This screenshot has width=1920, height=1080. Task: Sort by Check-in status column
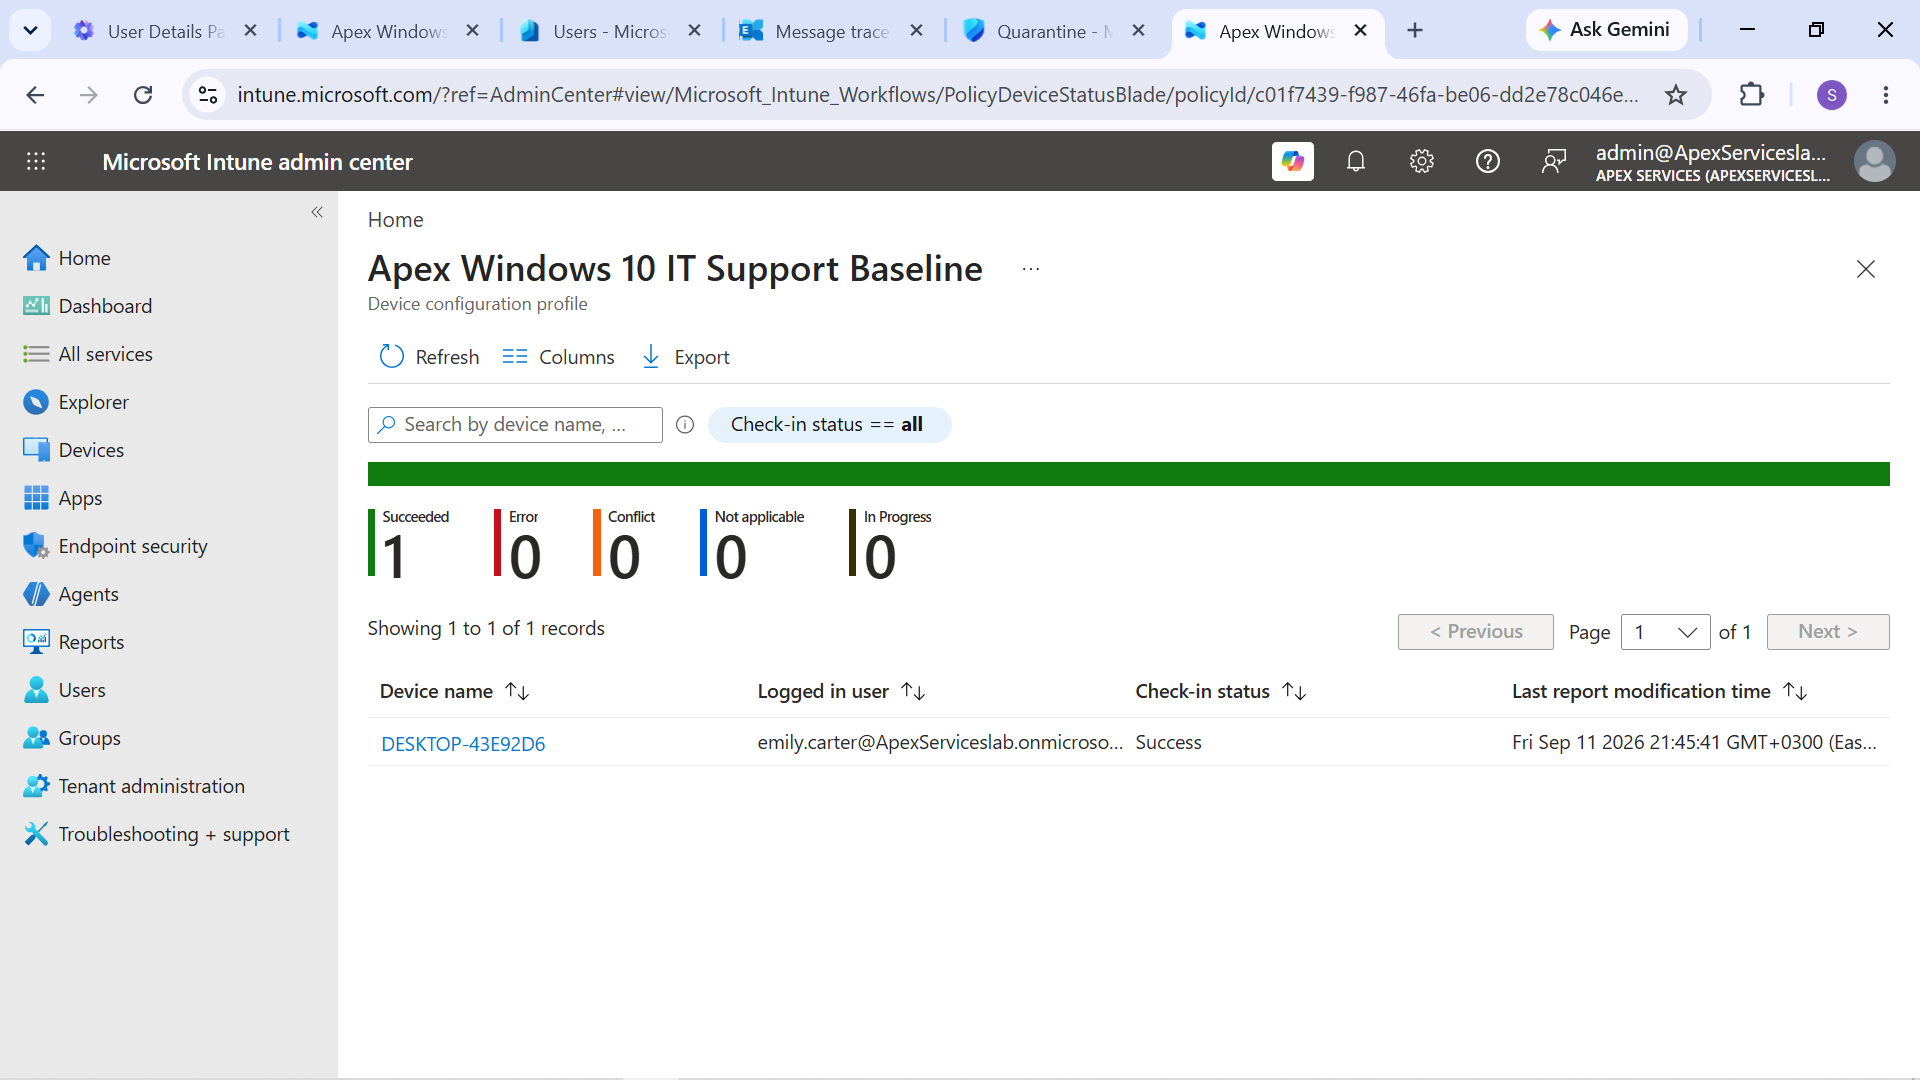coord(1221,691)
